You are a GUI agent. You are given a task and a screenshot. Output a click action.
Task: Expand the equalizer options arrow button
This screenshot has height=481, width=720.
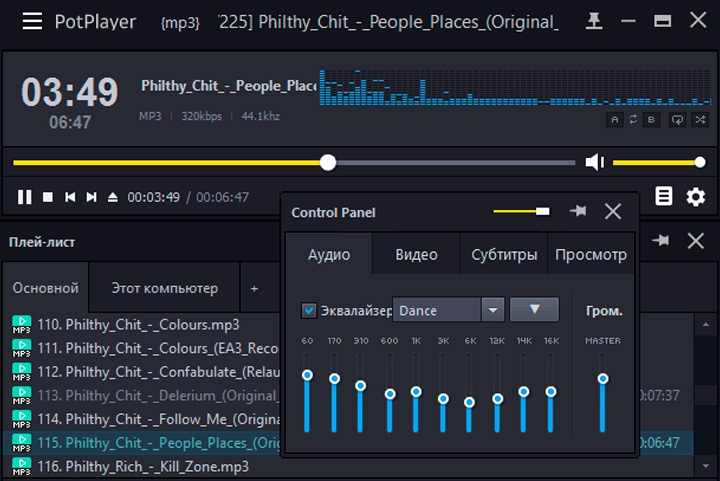[x=534, y=310]
